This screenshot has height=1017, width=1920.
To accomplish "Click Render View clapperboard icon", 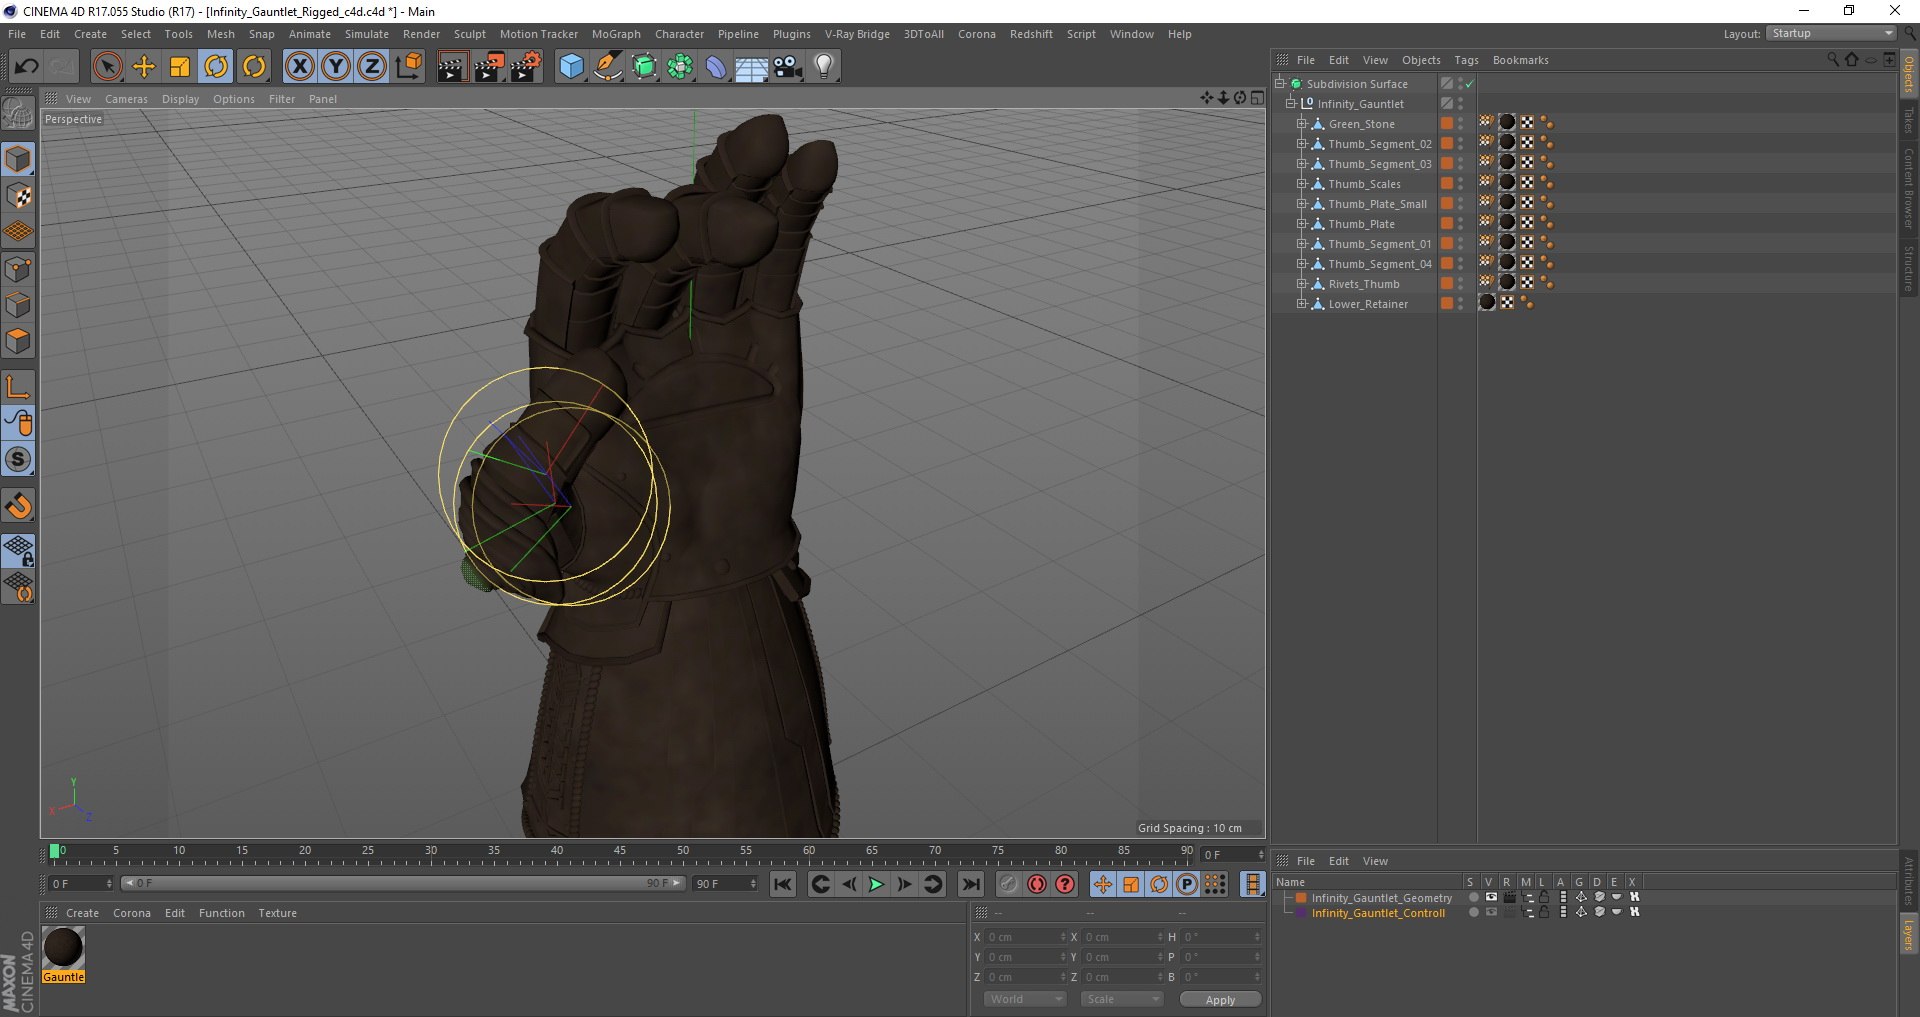I will pos(452,67).
